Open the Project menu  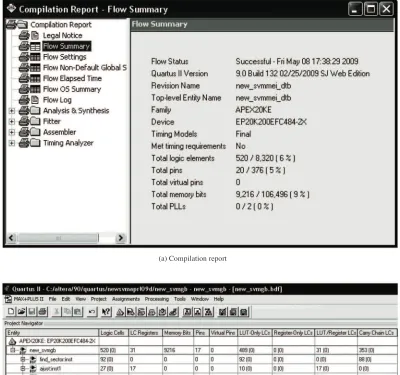(x=99, y=299)
